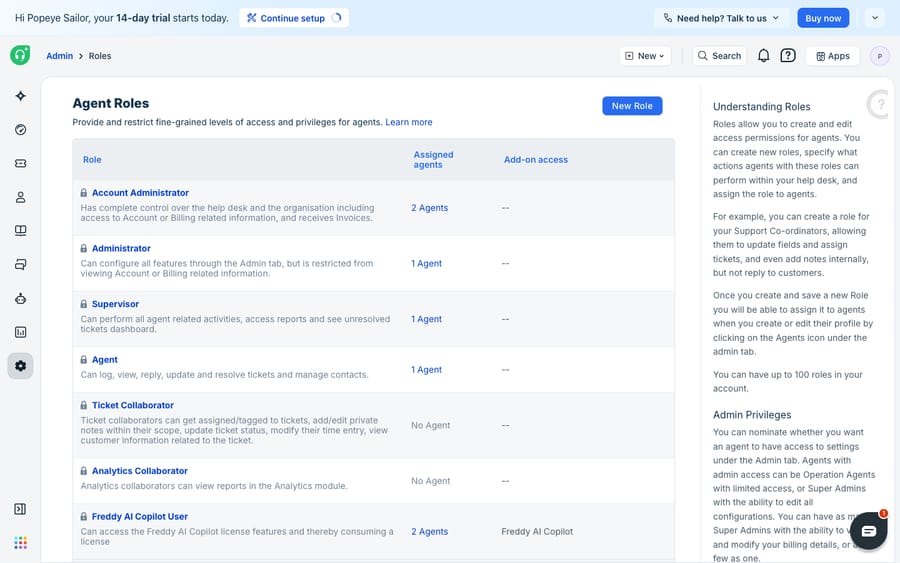Open Analytics Collaborator role
900x563 pixels.
click(x=139, y=471)
